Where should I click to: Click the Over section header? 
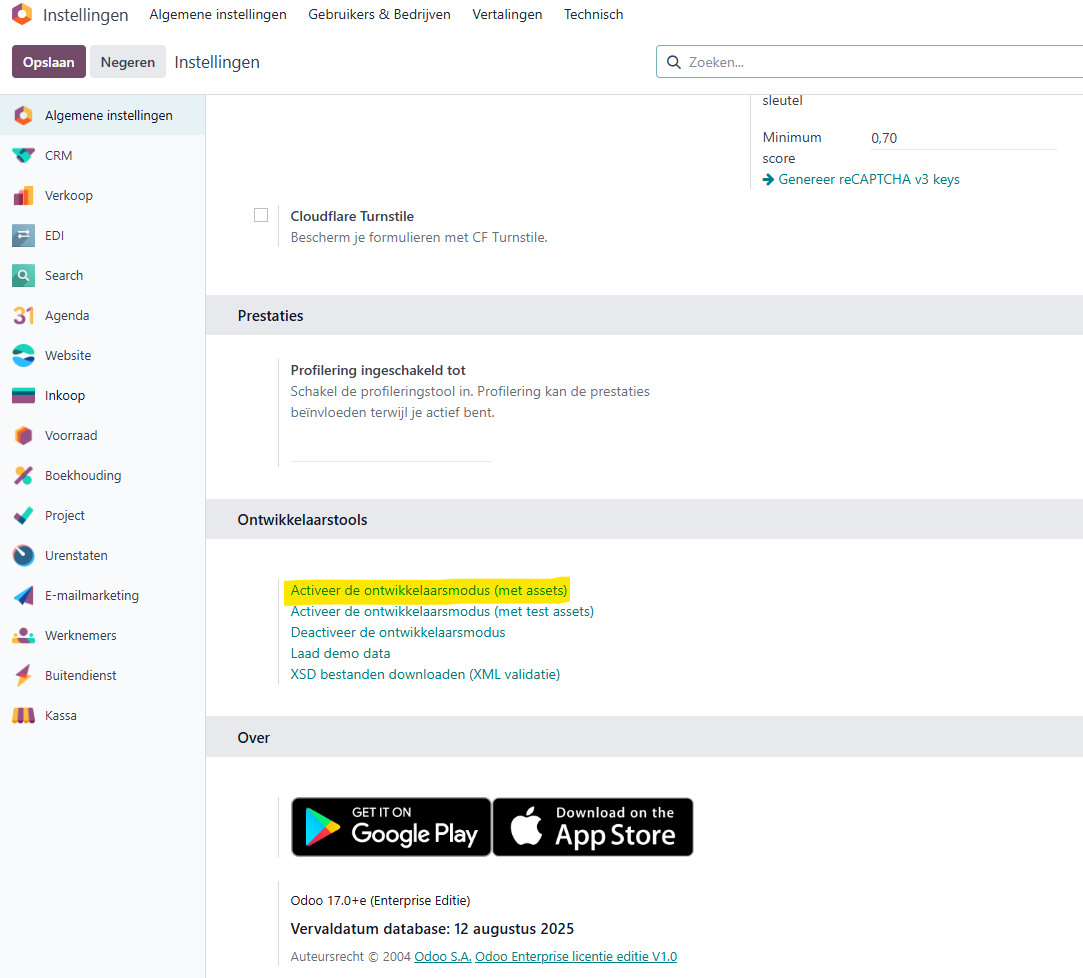coord(253,738)
